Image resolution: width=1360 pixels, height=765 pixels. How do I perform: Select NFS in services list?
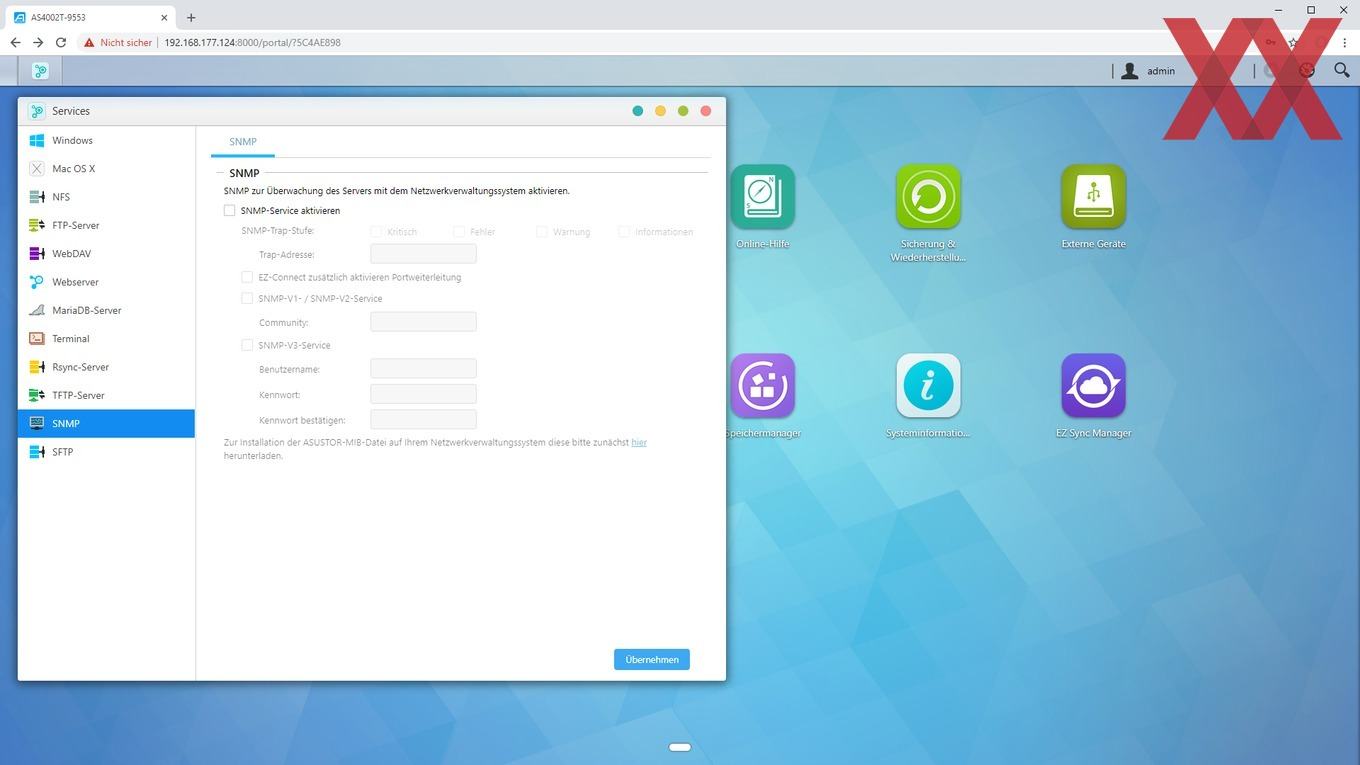tap(106, 197)
